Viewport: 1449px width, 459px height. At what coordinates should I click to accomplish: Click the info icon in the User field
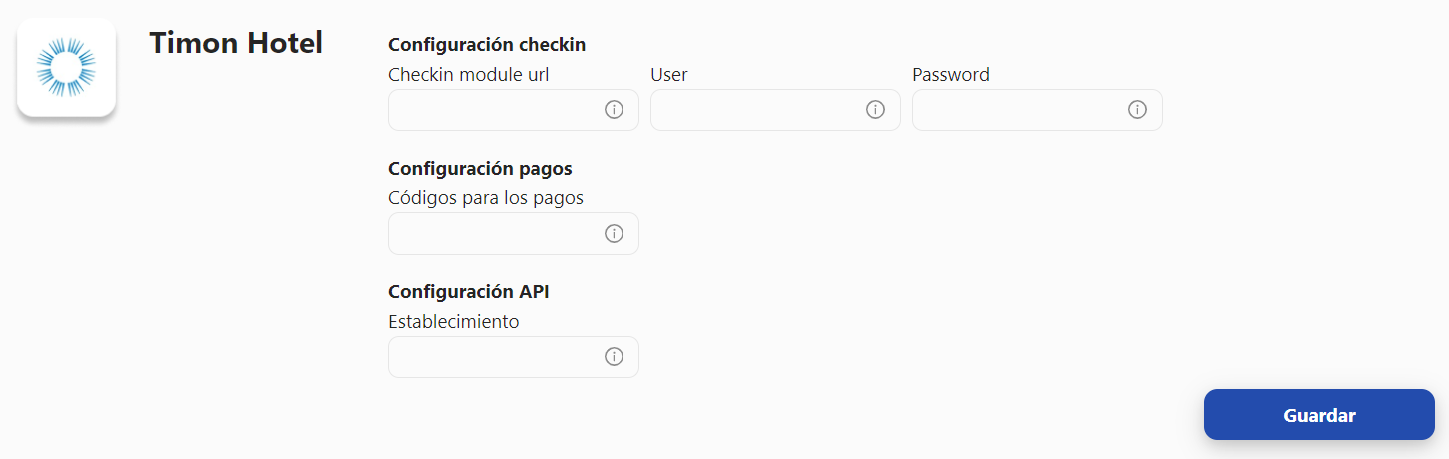[x=876, y=110]
